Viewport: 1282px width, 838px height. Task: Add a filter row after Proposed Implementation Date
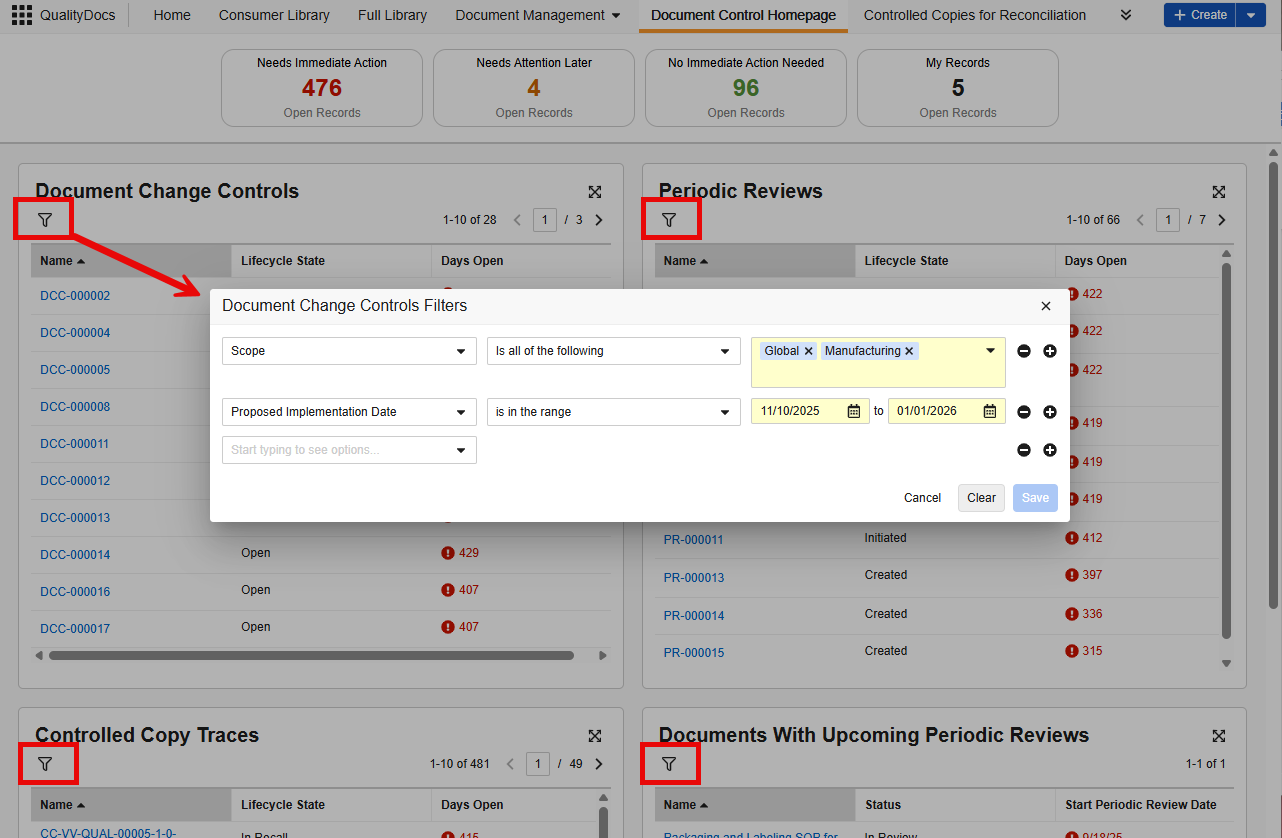coord(1049,412)
